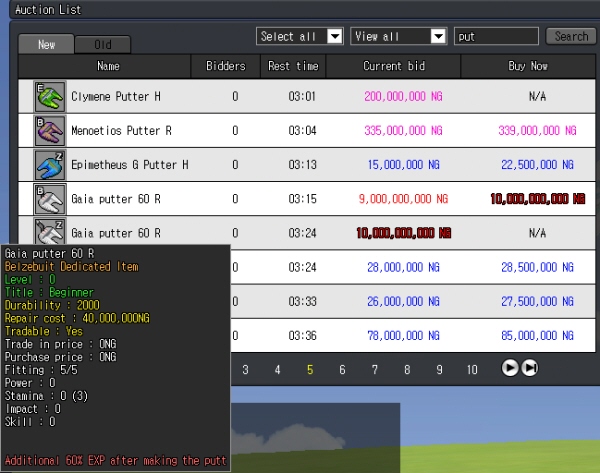Switch to the New tab
The image size is (600, 473).
click(46, 44)
